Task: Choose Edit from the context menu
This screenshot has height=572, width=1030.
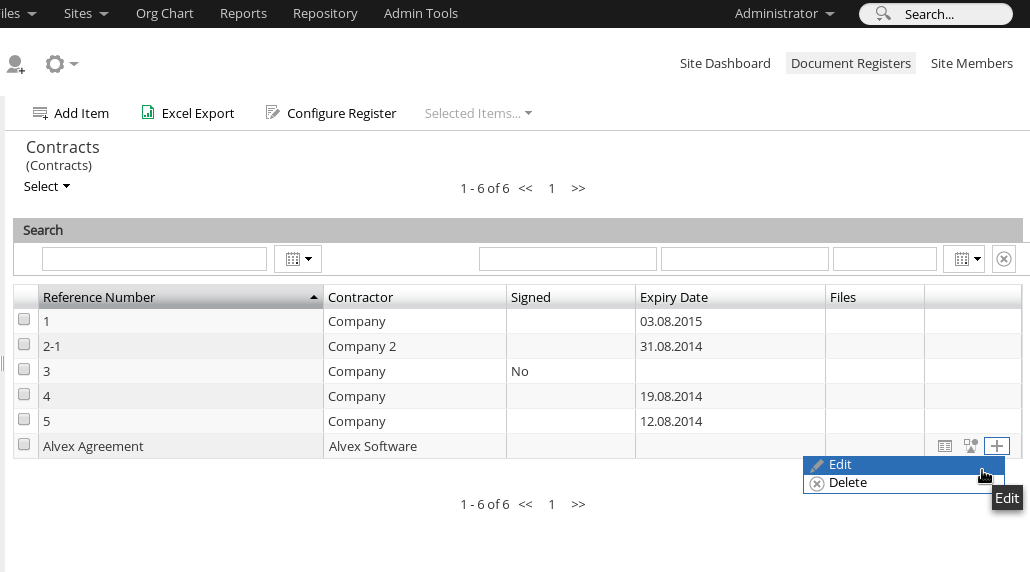Action: coord(840,465)
